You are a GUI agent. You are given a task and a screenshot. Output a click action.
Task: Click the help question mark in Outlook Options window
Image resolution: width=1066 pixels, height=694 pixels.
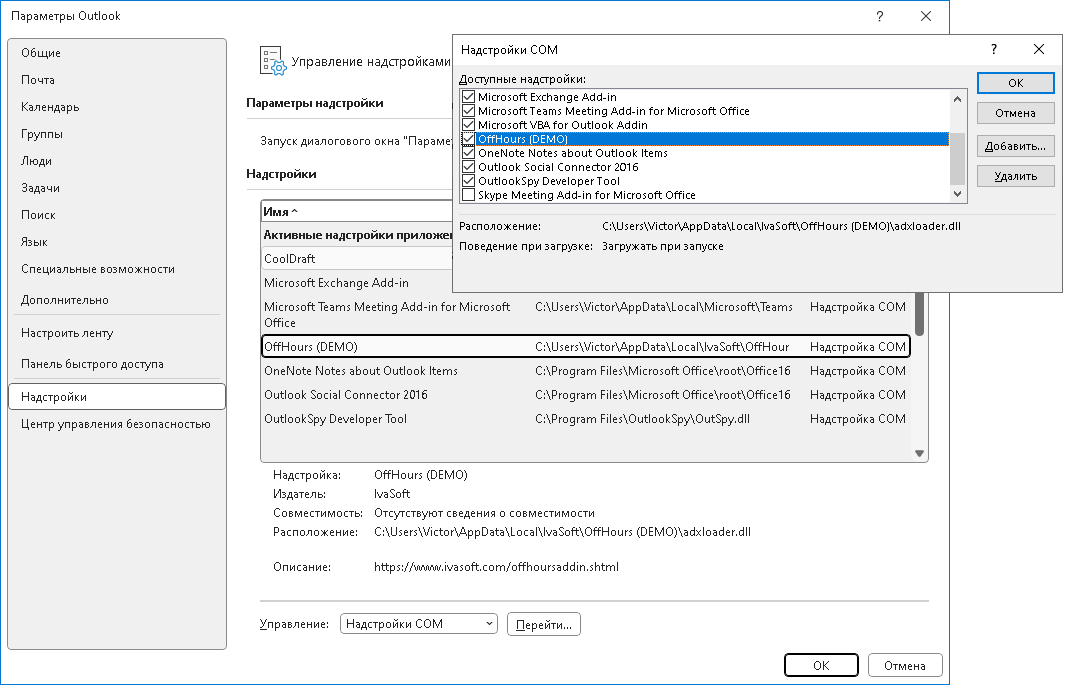[x=880, y=16]
